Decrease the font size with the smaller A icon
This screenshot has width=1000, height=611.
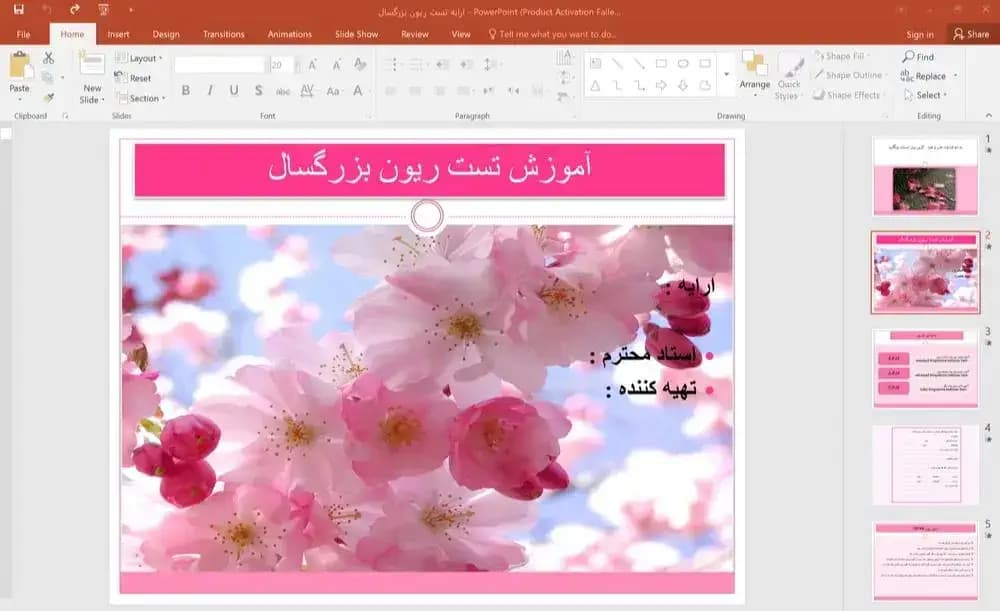click(x=336, y=64)
